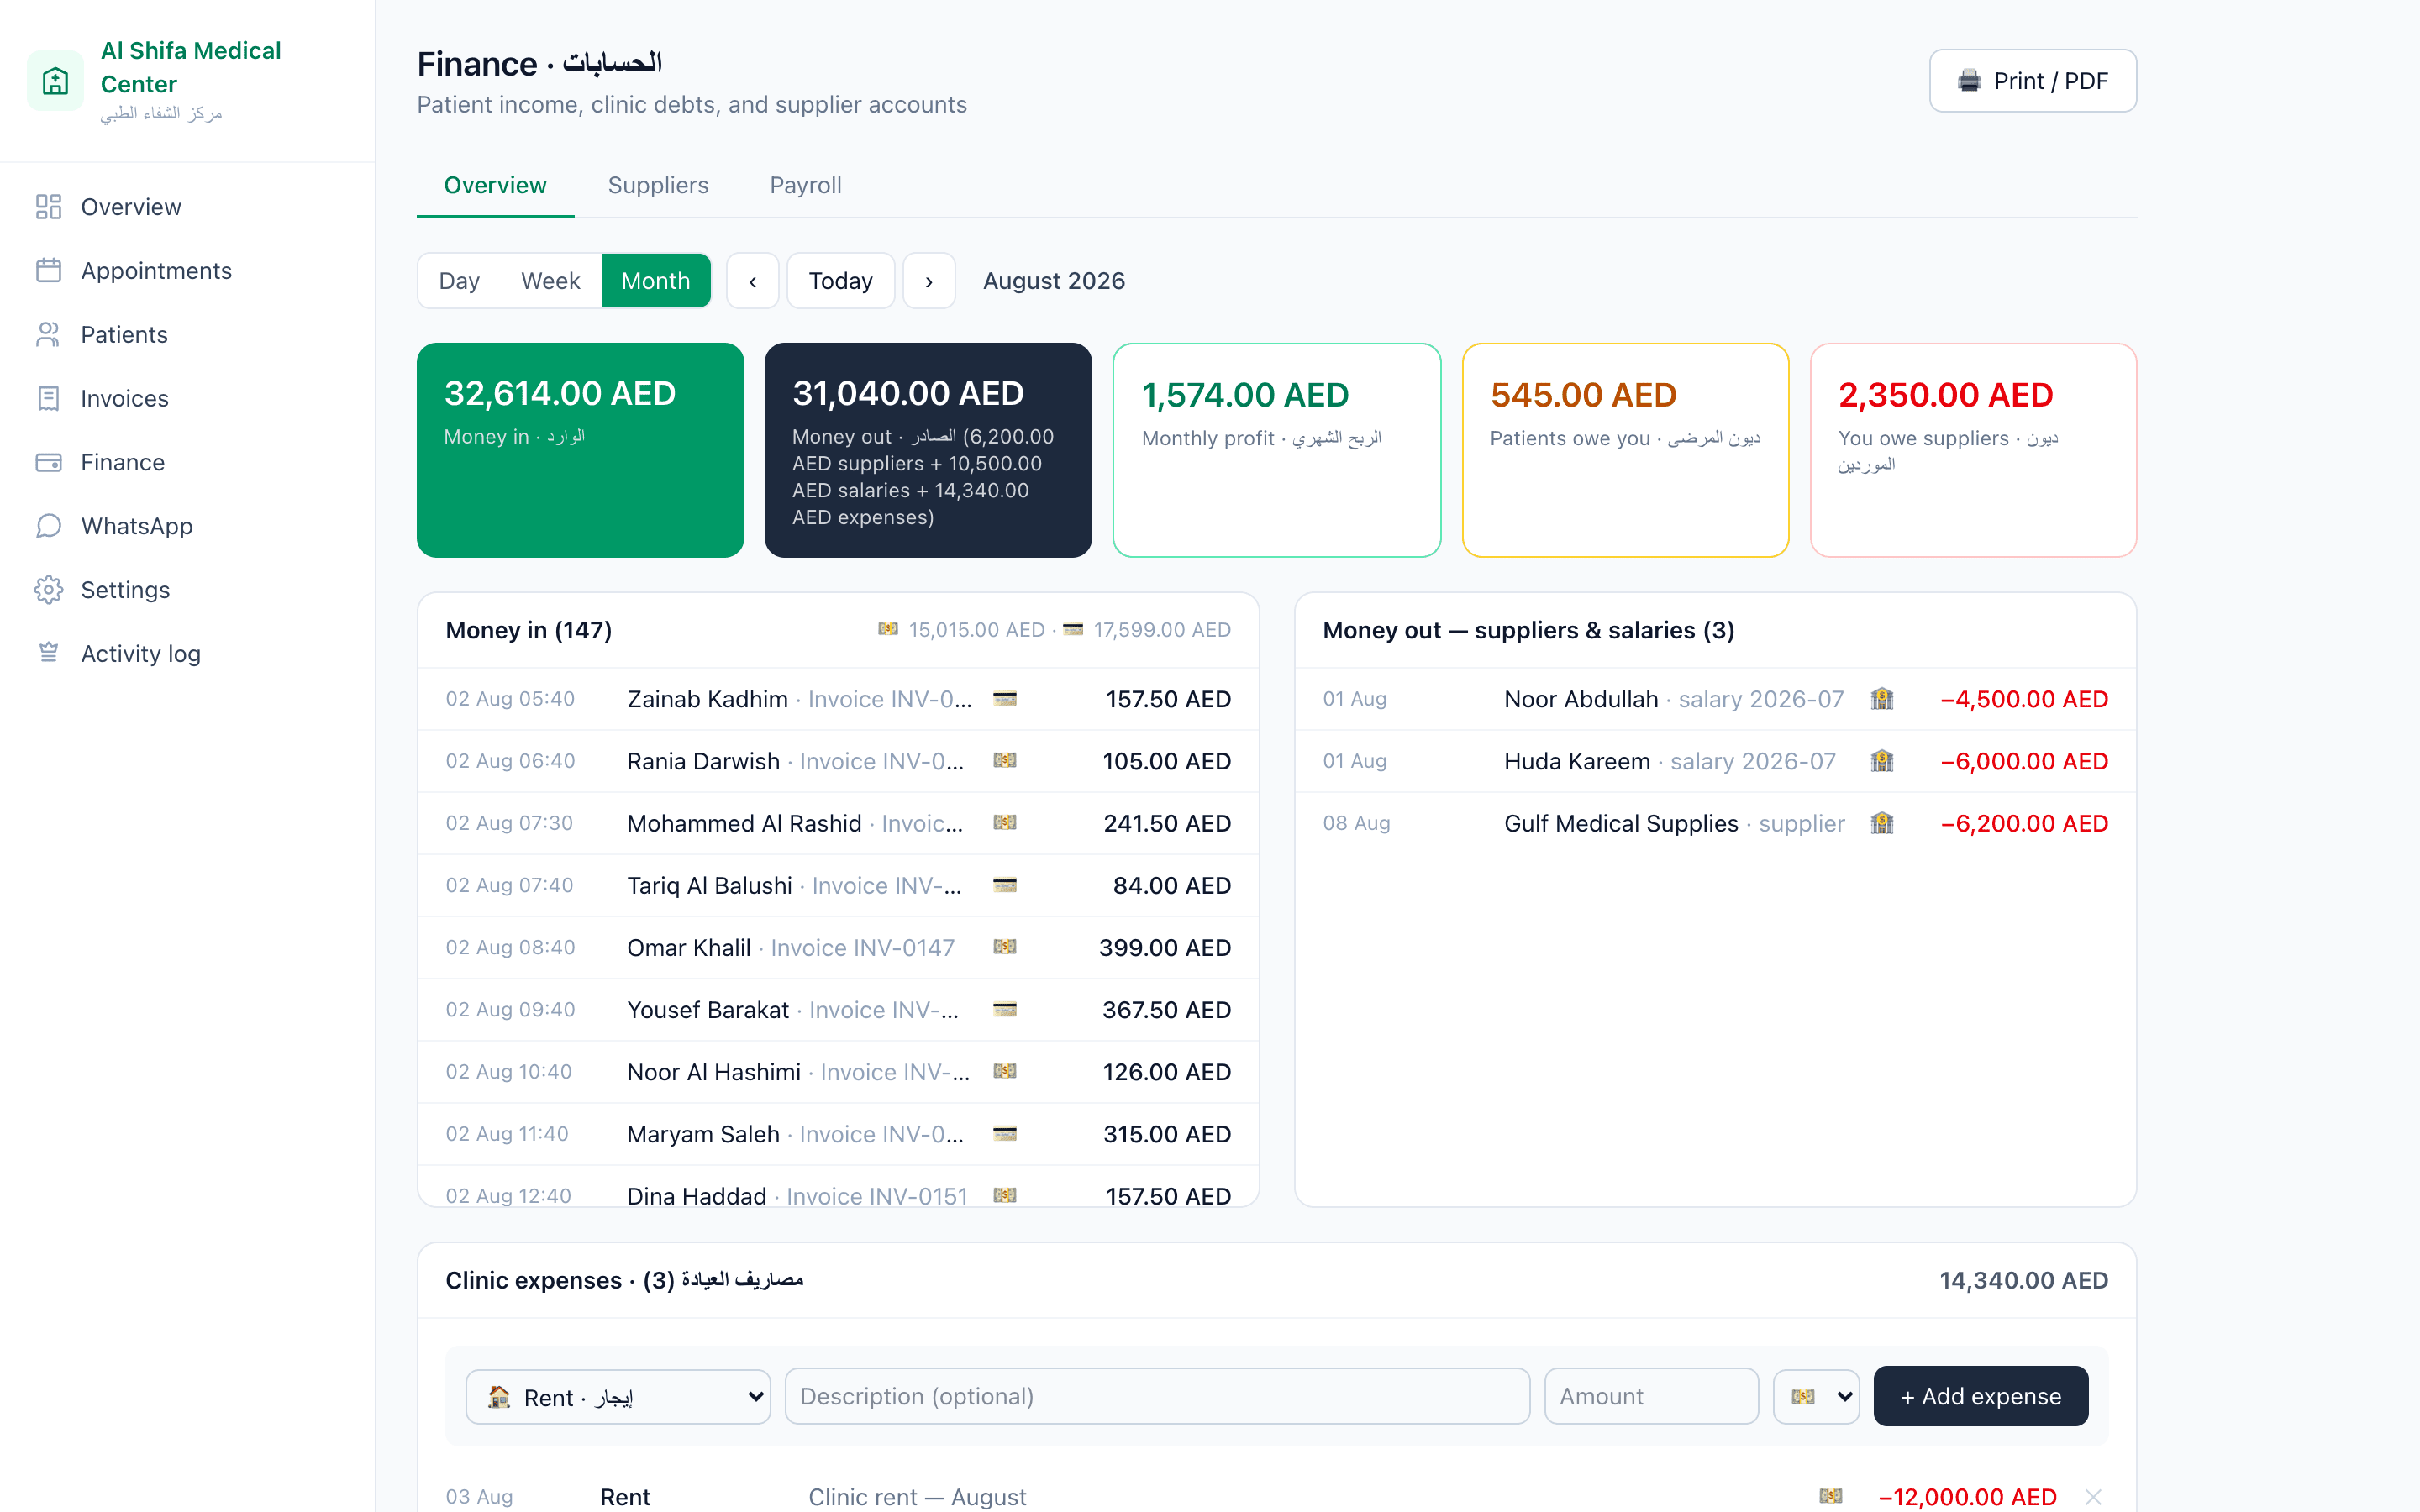Go to the next month with the right chevron
This screenshot has height=1512, width=2420.
pos(929,281)
